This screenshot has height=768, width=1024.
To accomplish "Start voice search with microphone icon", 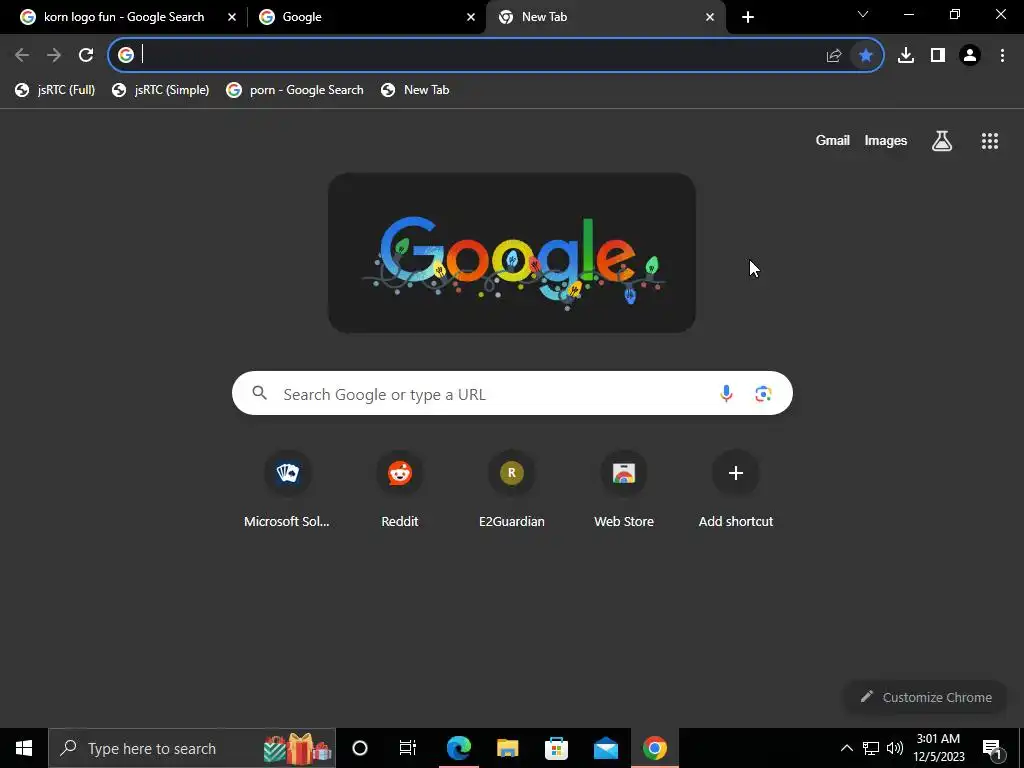I will point(726,394).
